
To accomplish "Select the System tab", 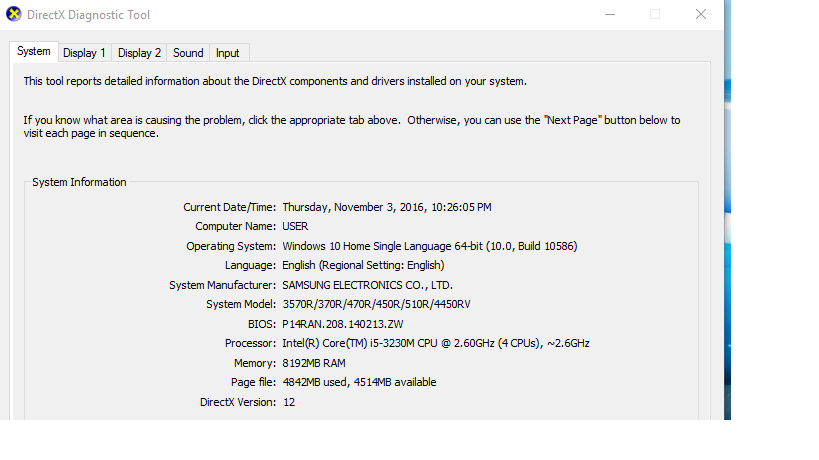I will (33, 52).
